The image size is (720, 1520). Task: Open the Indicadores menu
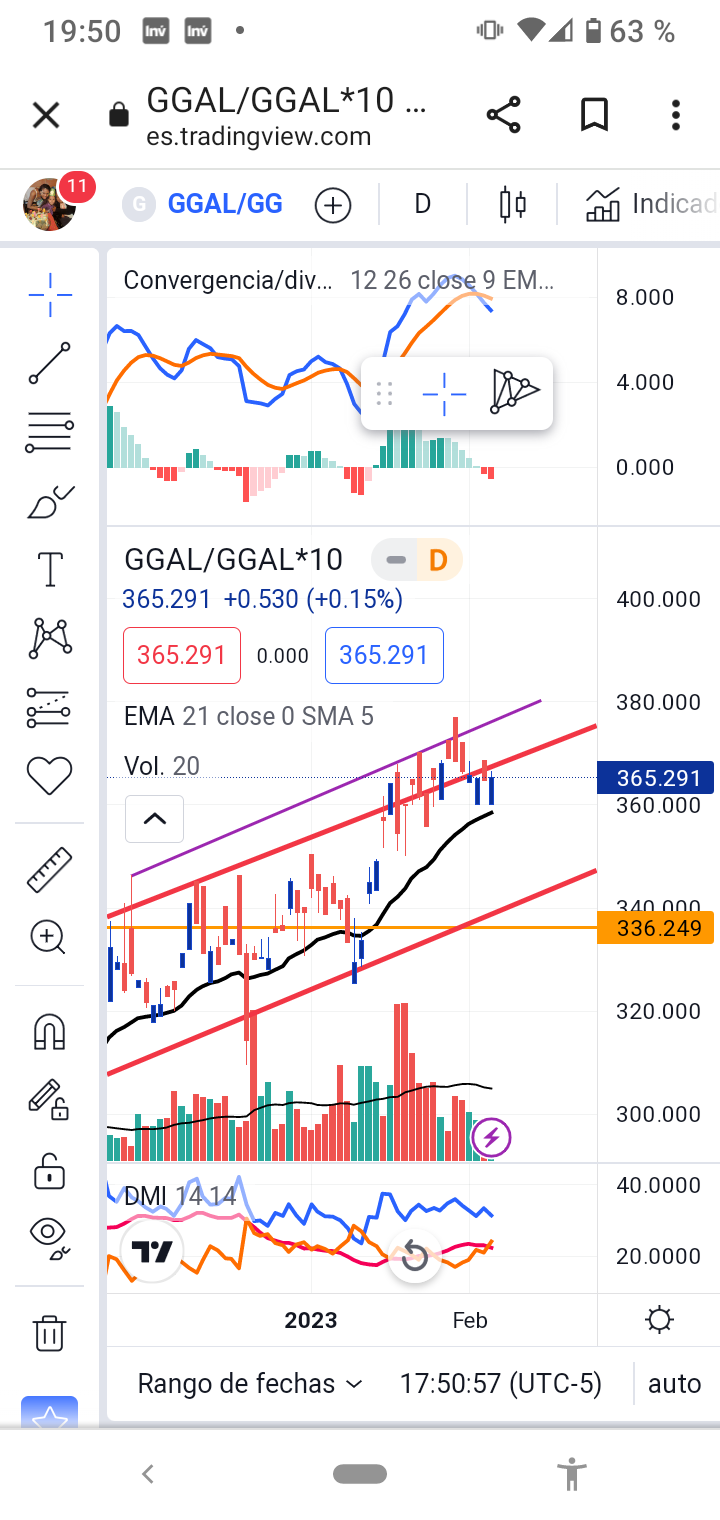[652, 205]
